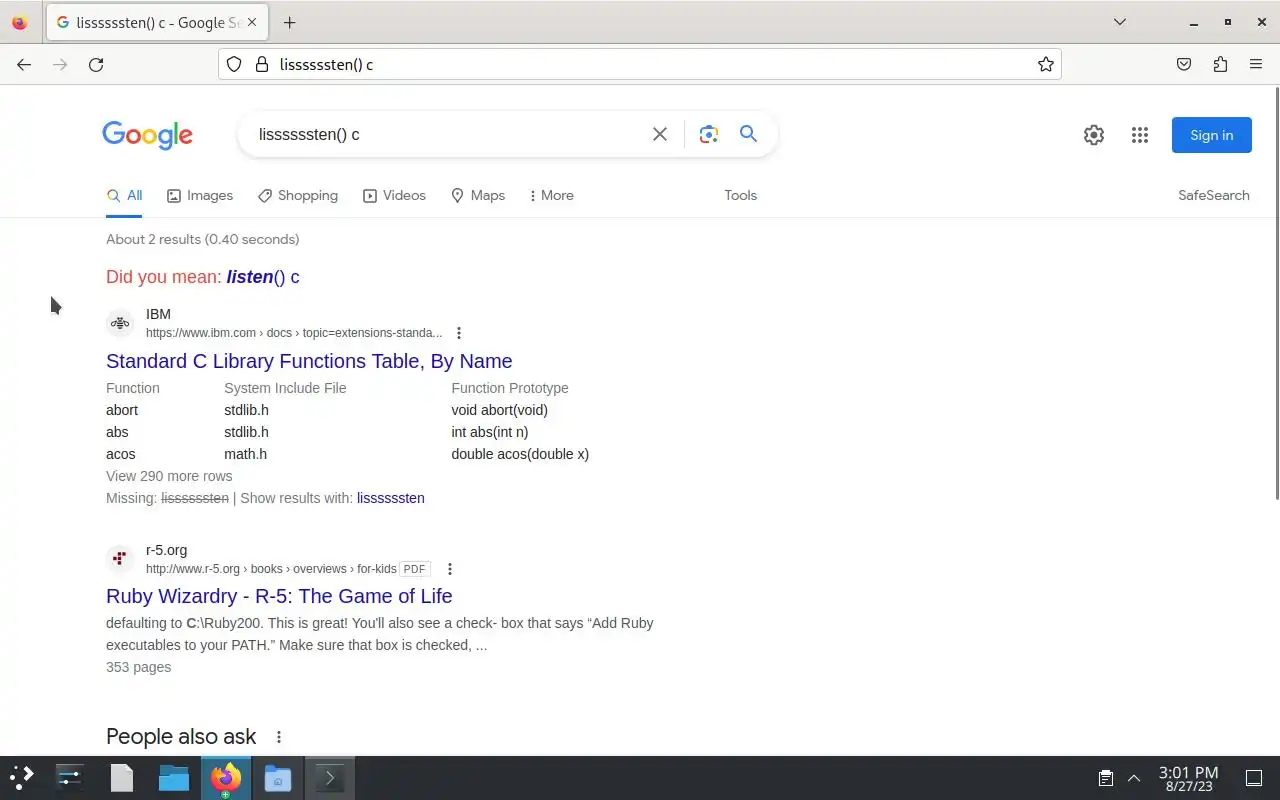Viewport: 1280px width, 800px height.
Task: View site security padlock information
Action: [262, 64]
